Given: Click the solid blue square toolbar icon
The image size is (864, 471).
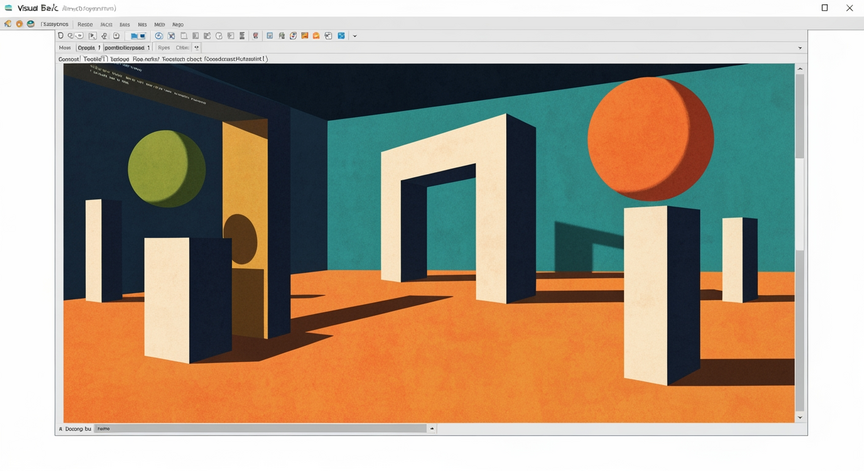Looking at the screenshot, I should (x=341, y=36).
